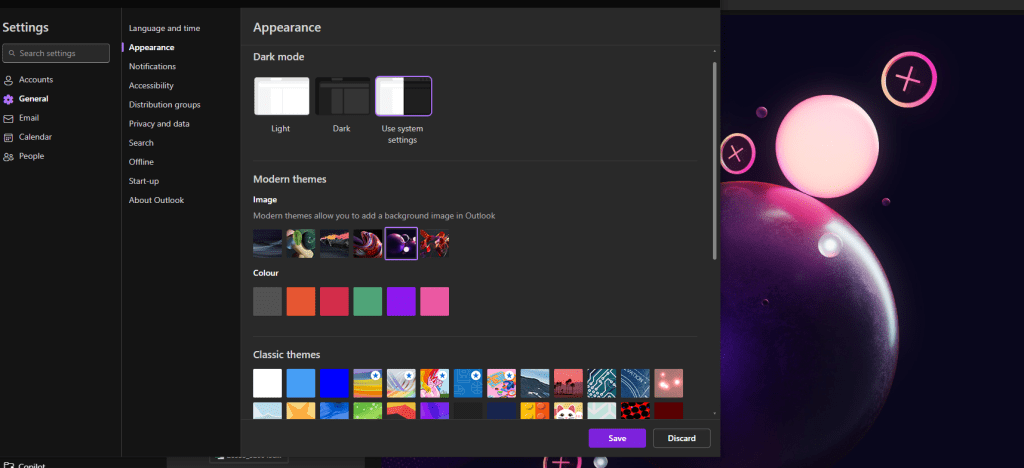This screenshot has height=468, width=1024.
Task: Open Email settings in the sidebar
Action: tap(28, 118)
